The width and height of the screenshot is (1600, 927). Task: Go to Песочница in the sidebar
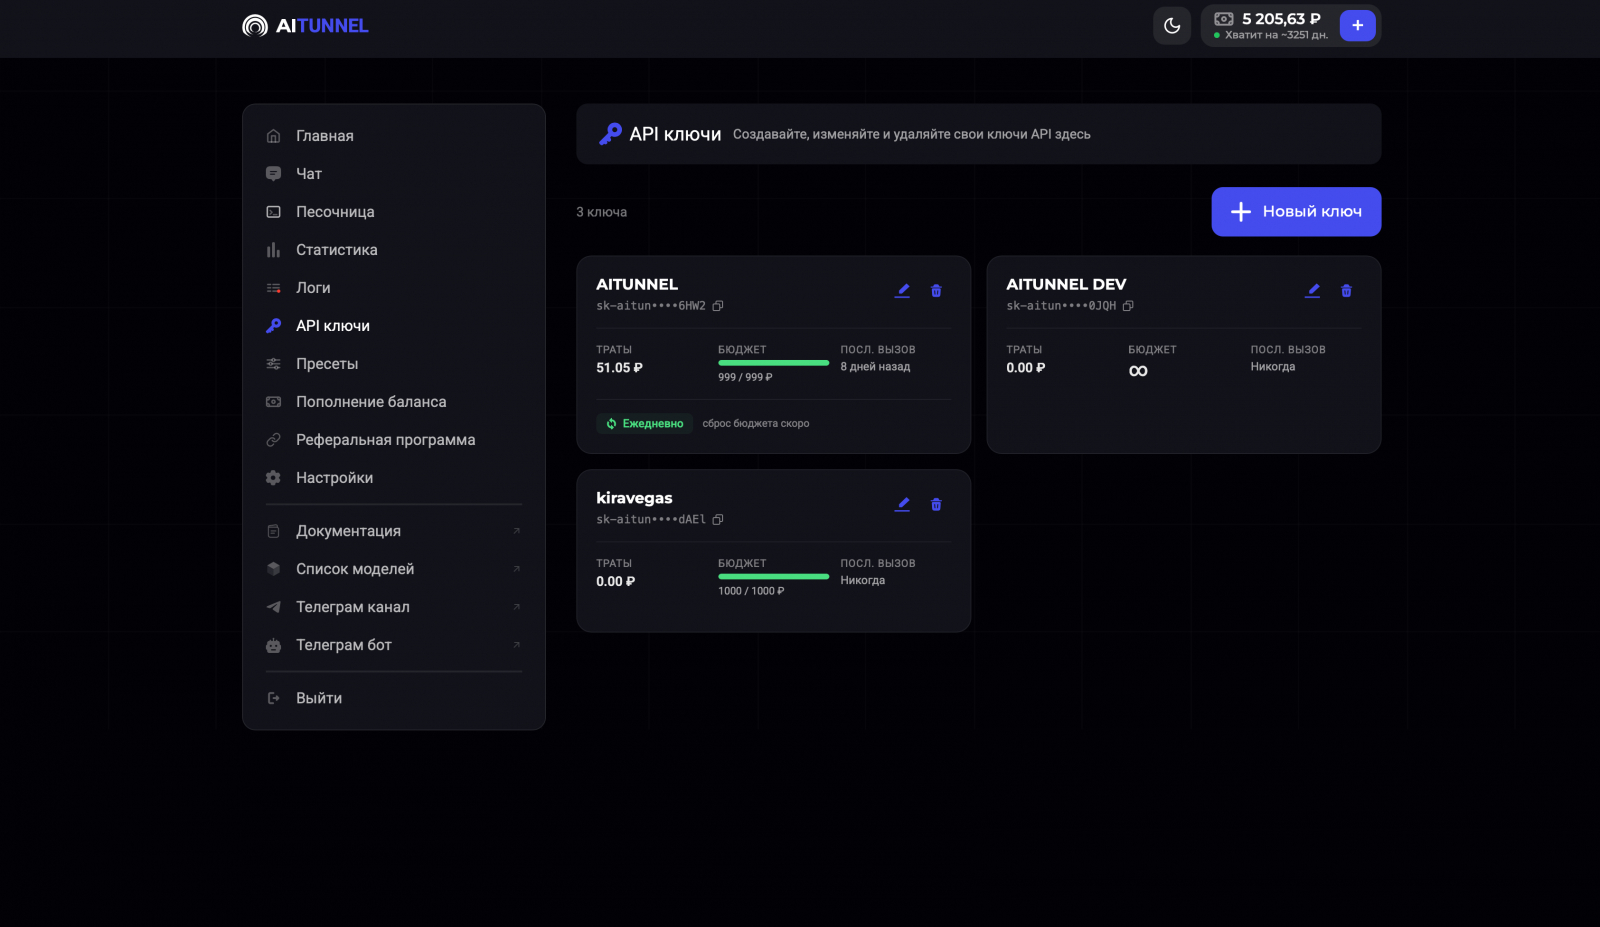coord(394,212)
